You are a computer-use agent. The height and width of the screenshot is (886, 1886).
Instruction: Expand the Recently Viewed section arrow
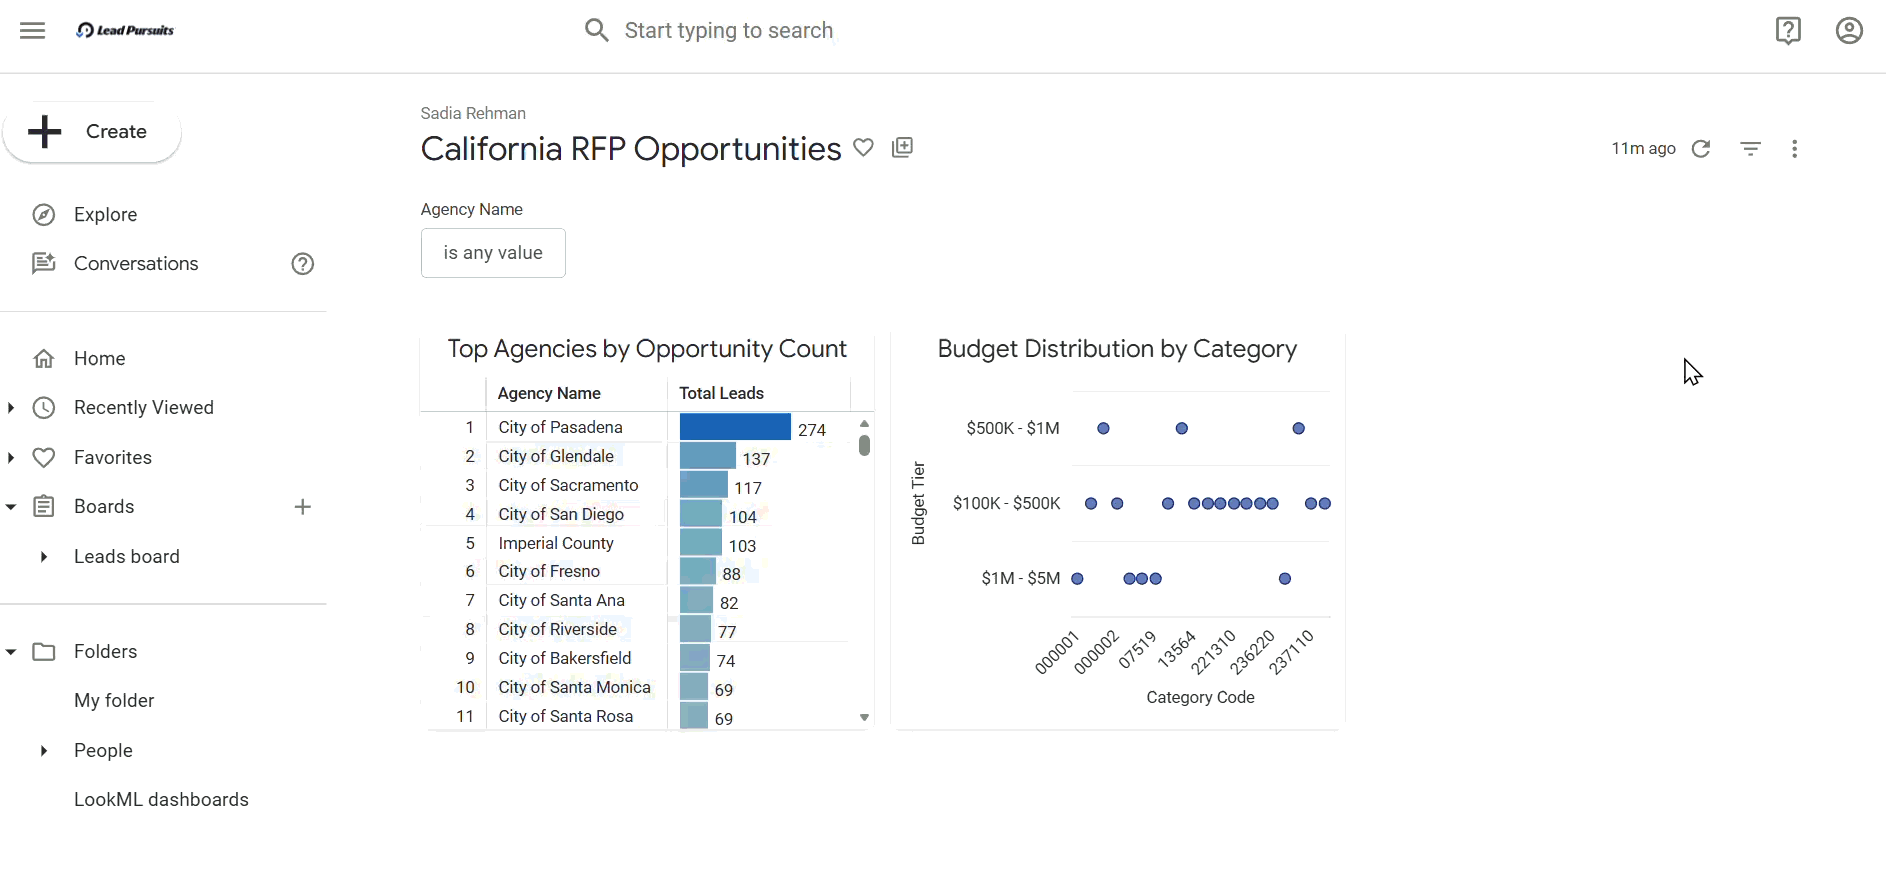click(11, 408)
